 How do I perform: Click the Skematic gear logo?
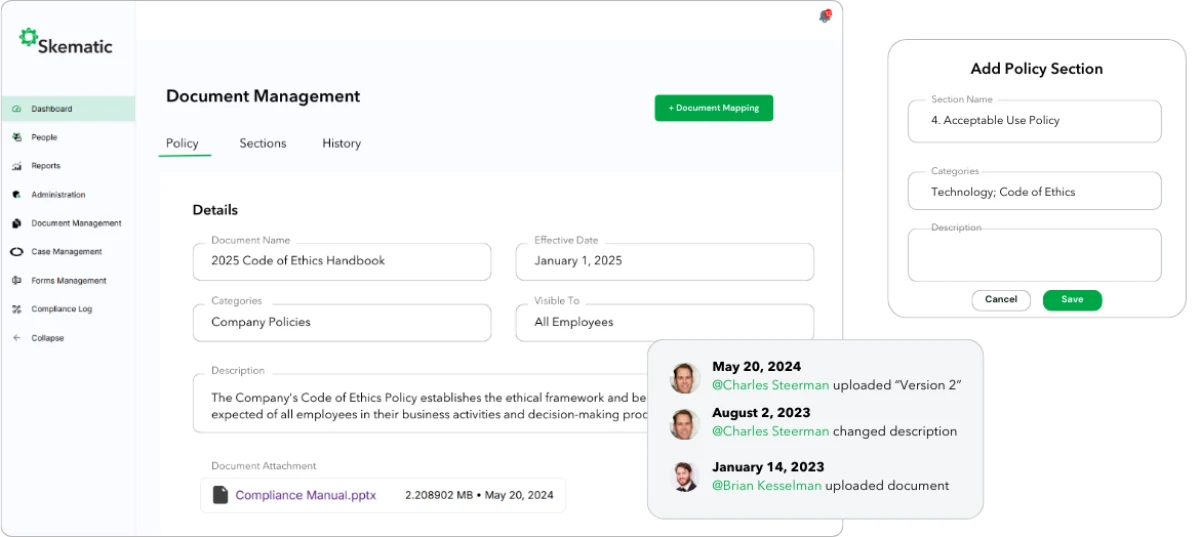(x=29, y=38)
